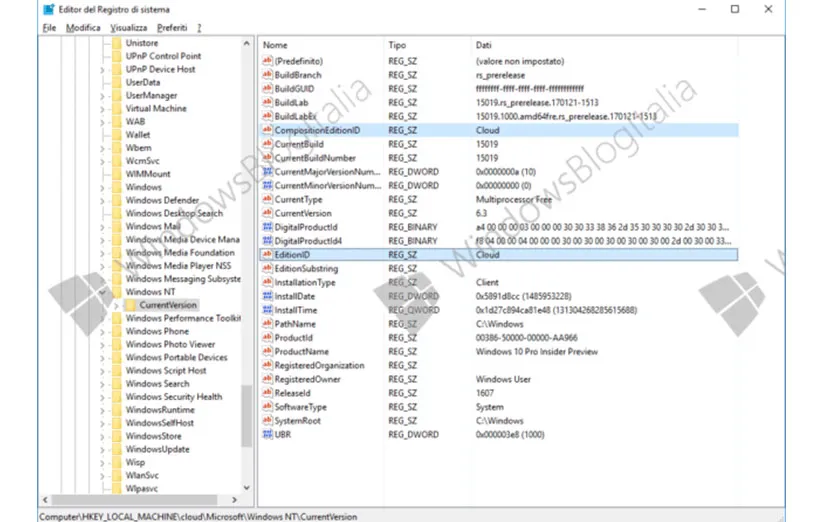Click the folder icon of Wallet key
Image resolution: width=822 pixels, height=522 pixels.
click(x=116, y=135)
